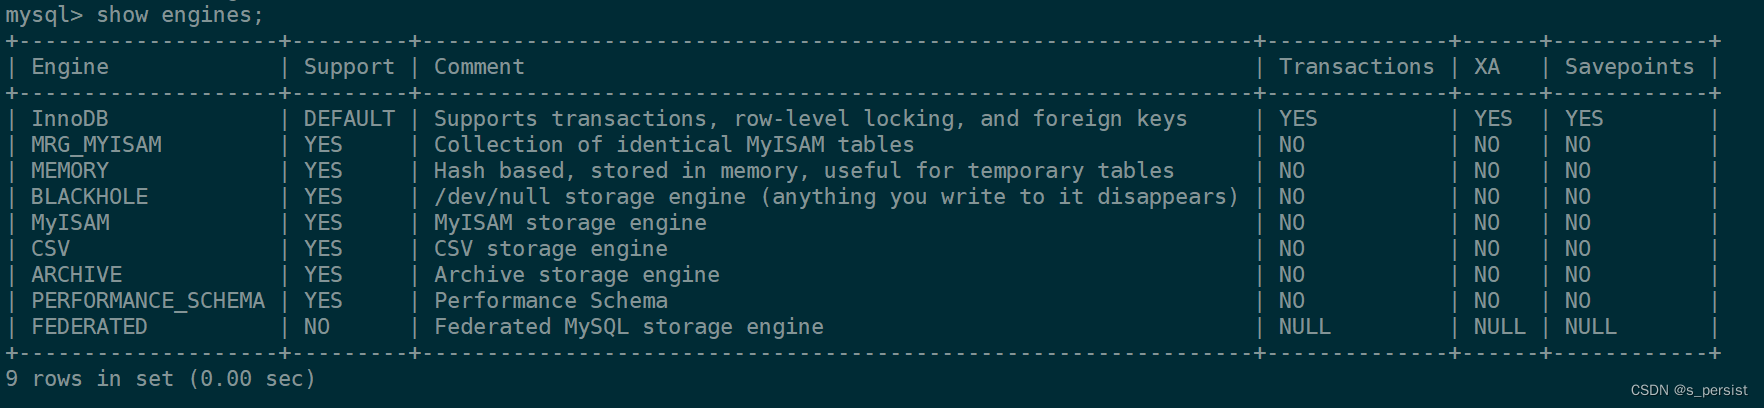Click the '9 rows in set' result line
The image size is (1764, 408).
[160, 379]
